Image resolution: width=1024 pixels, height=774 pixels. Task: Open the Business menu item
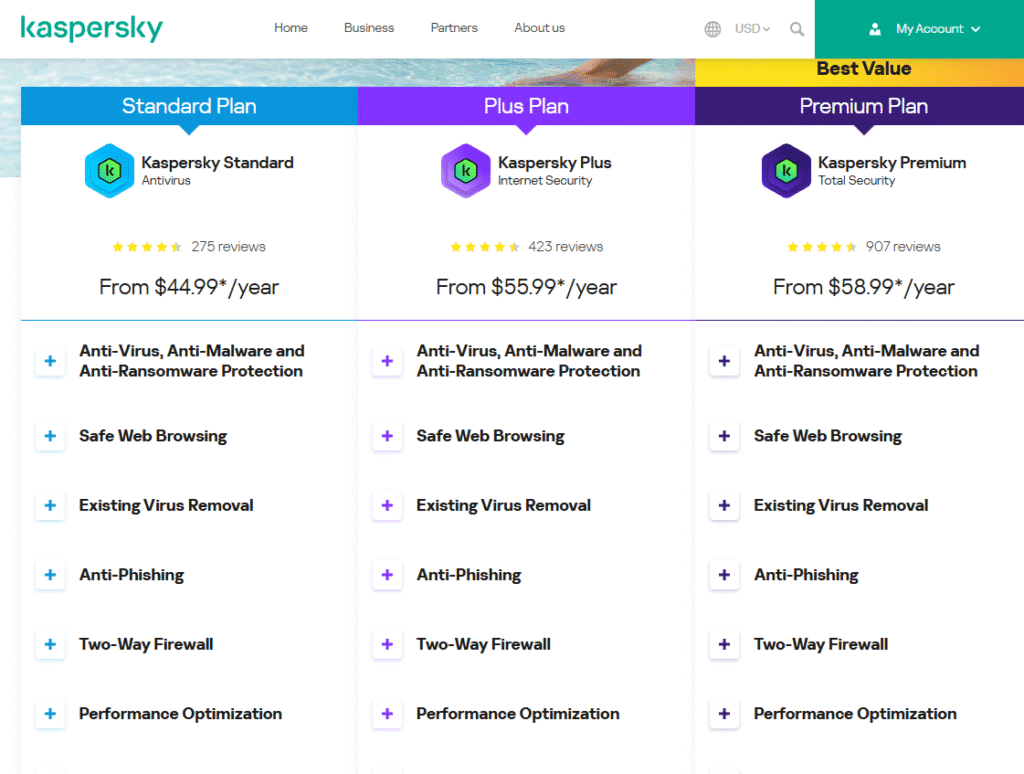[369, 28]
